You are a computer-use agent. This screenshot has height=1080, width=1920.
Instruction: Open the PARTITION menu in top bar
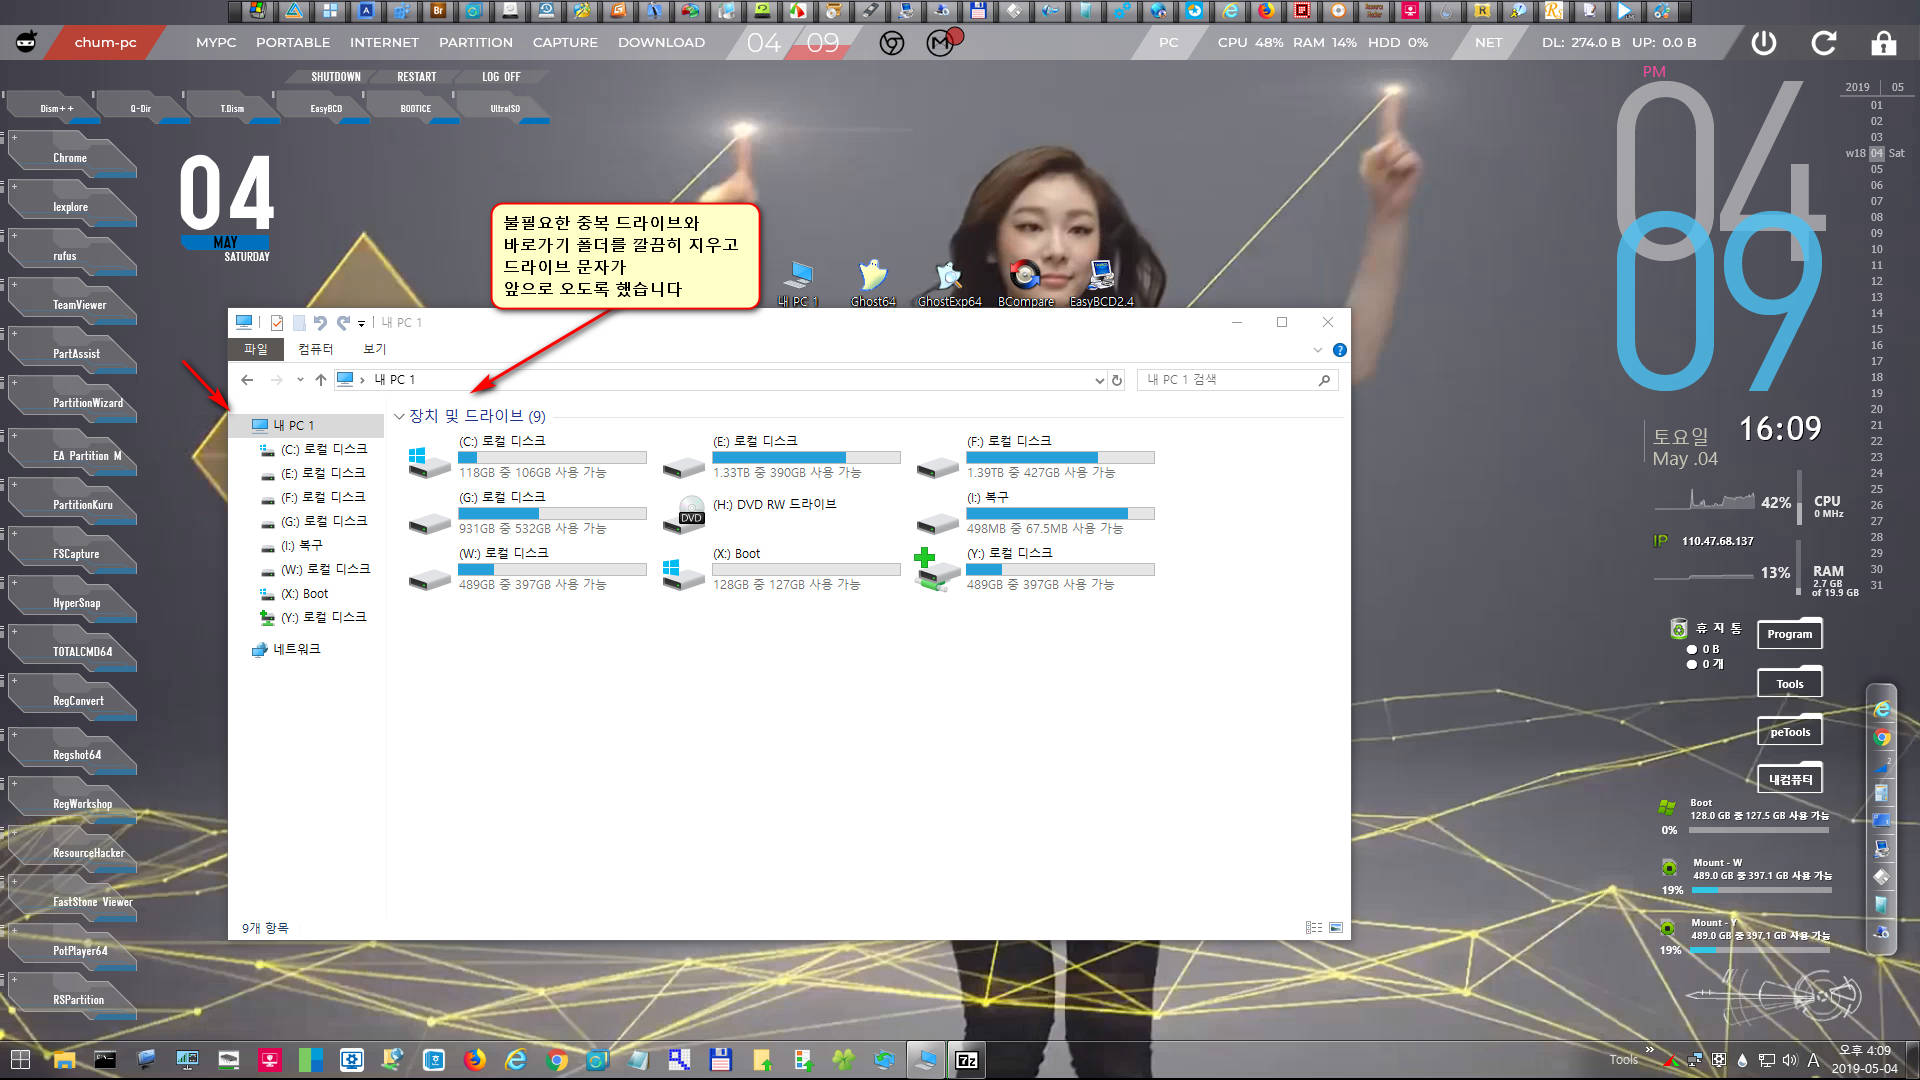[476, 43]
